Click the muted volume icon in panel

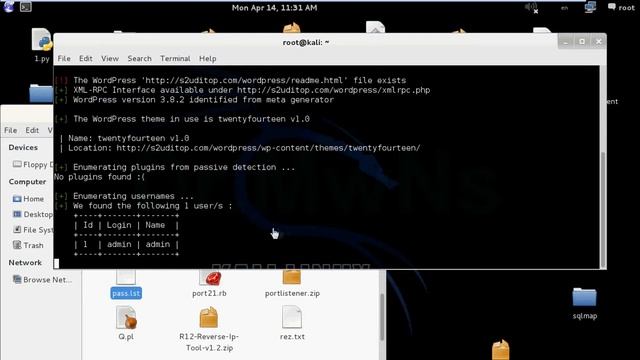click(531, 7)
